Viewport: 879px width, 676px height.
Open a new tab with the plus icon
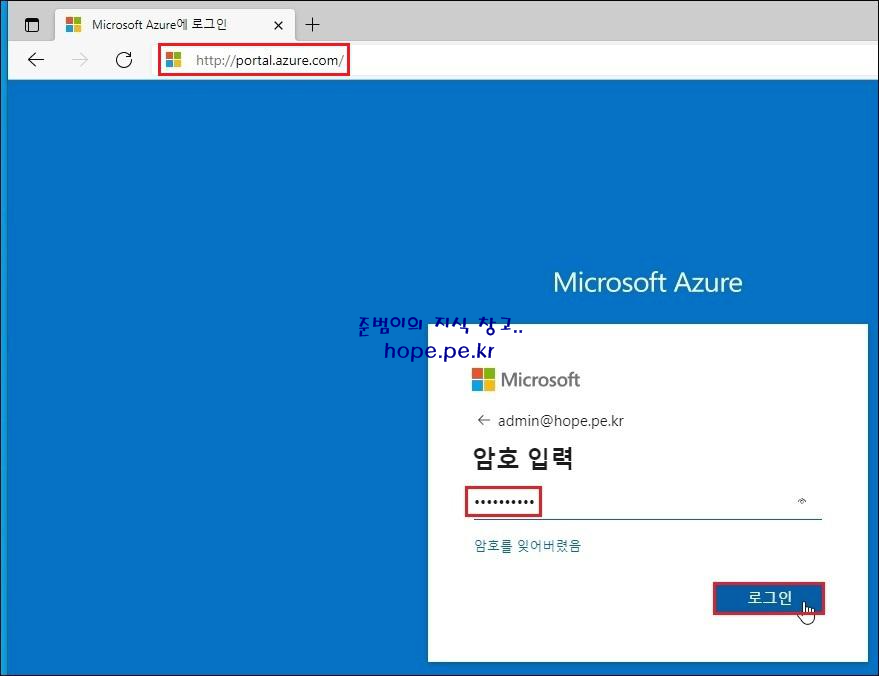(x=312, y=25)
